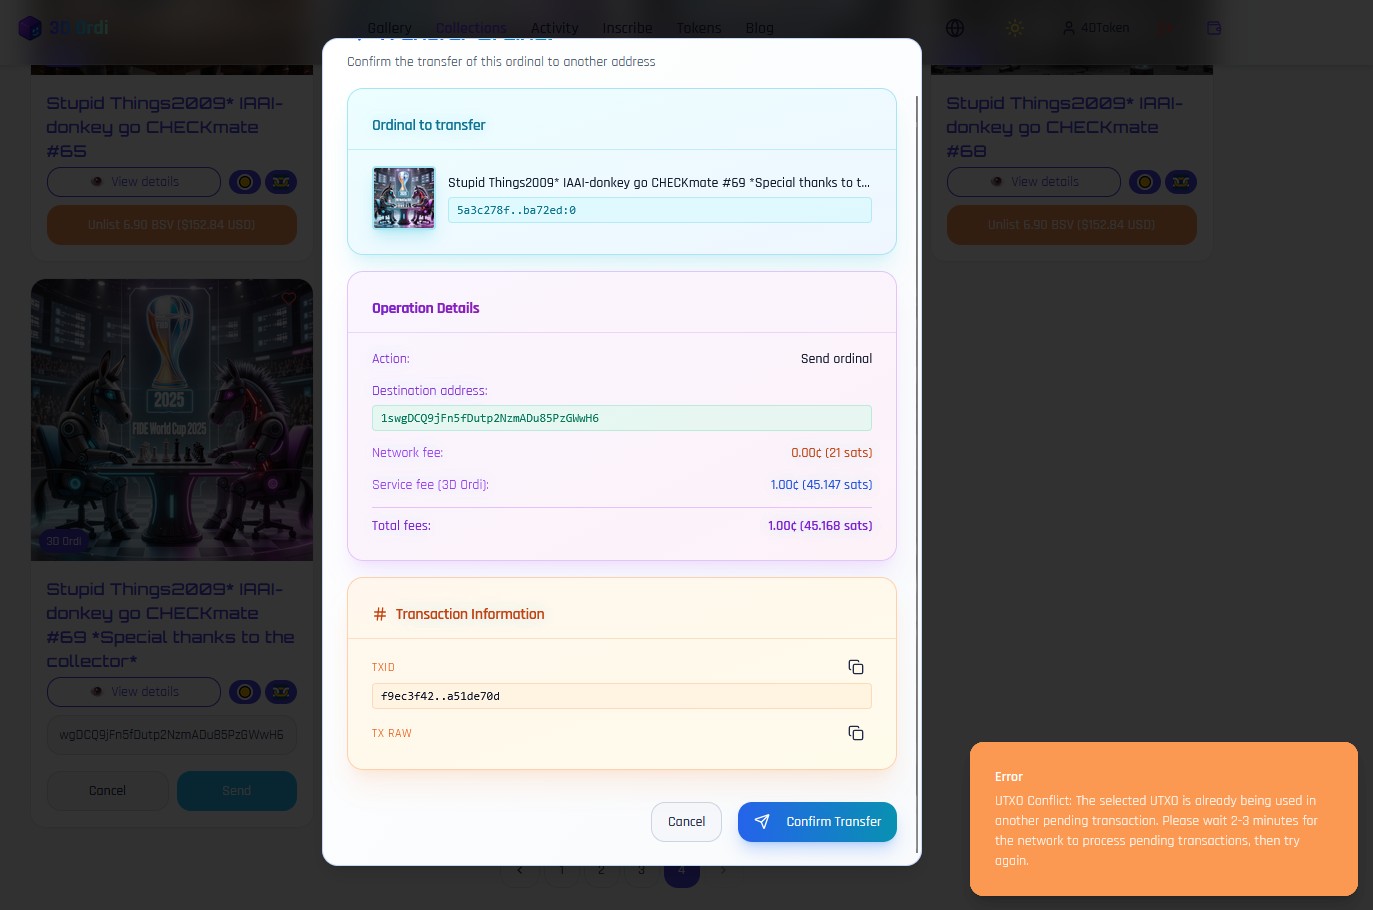Unlist card #68 for 6.90 BSV
The height and width of the screenshot is (910, 1373).
1072,225
